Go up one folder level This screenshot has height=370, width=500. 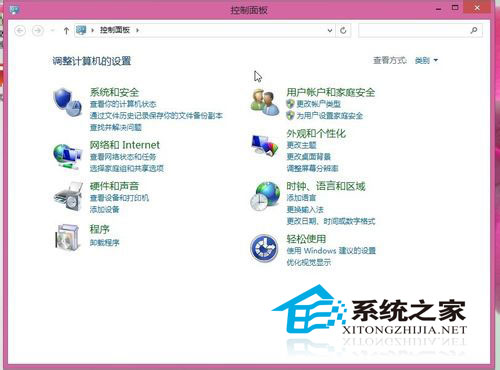tap(66, 31)
